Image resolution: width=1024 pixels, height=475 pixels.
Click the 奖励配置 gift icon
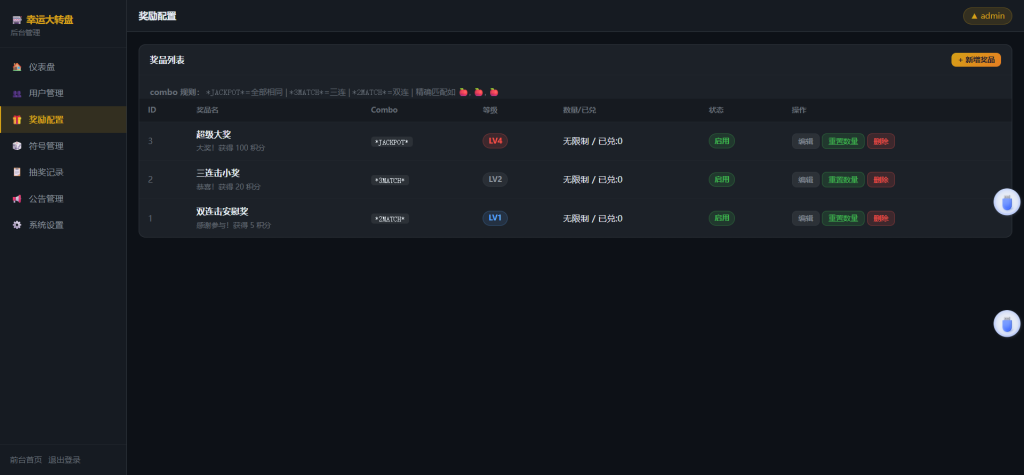(17, 120)
